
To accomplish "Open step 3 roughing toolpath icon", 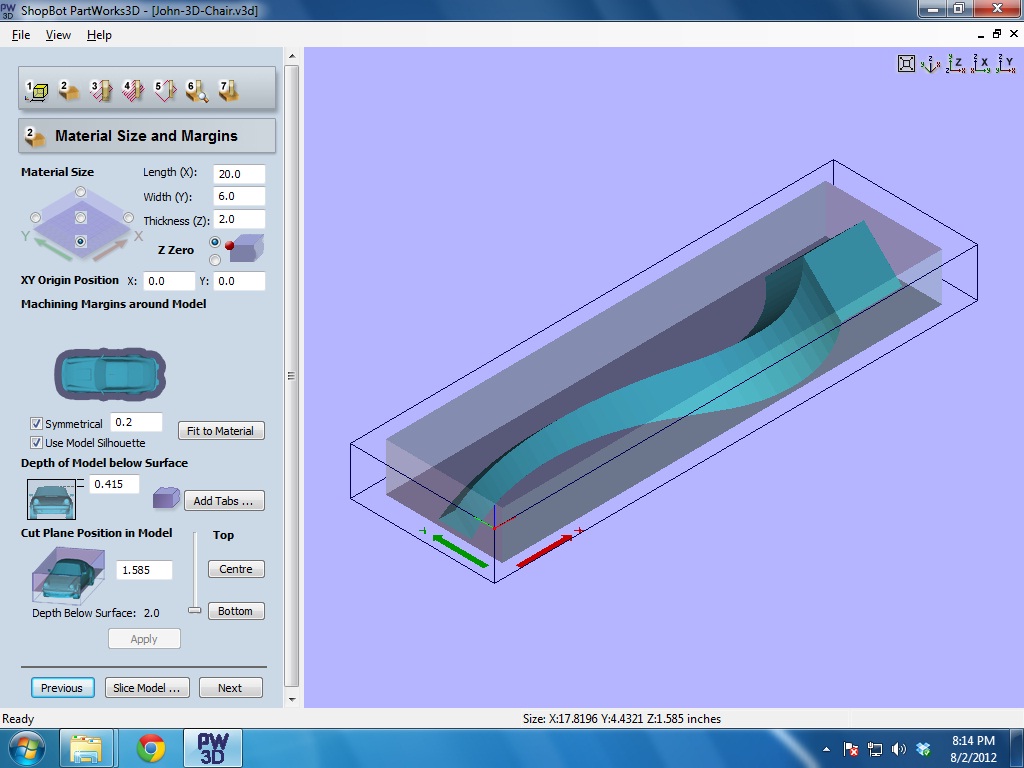I will pyautogui.click(x=101, y=91).
